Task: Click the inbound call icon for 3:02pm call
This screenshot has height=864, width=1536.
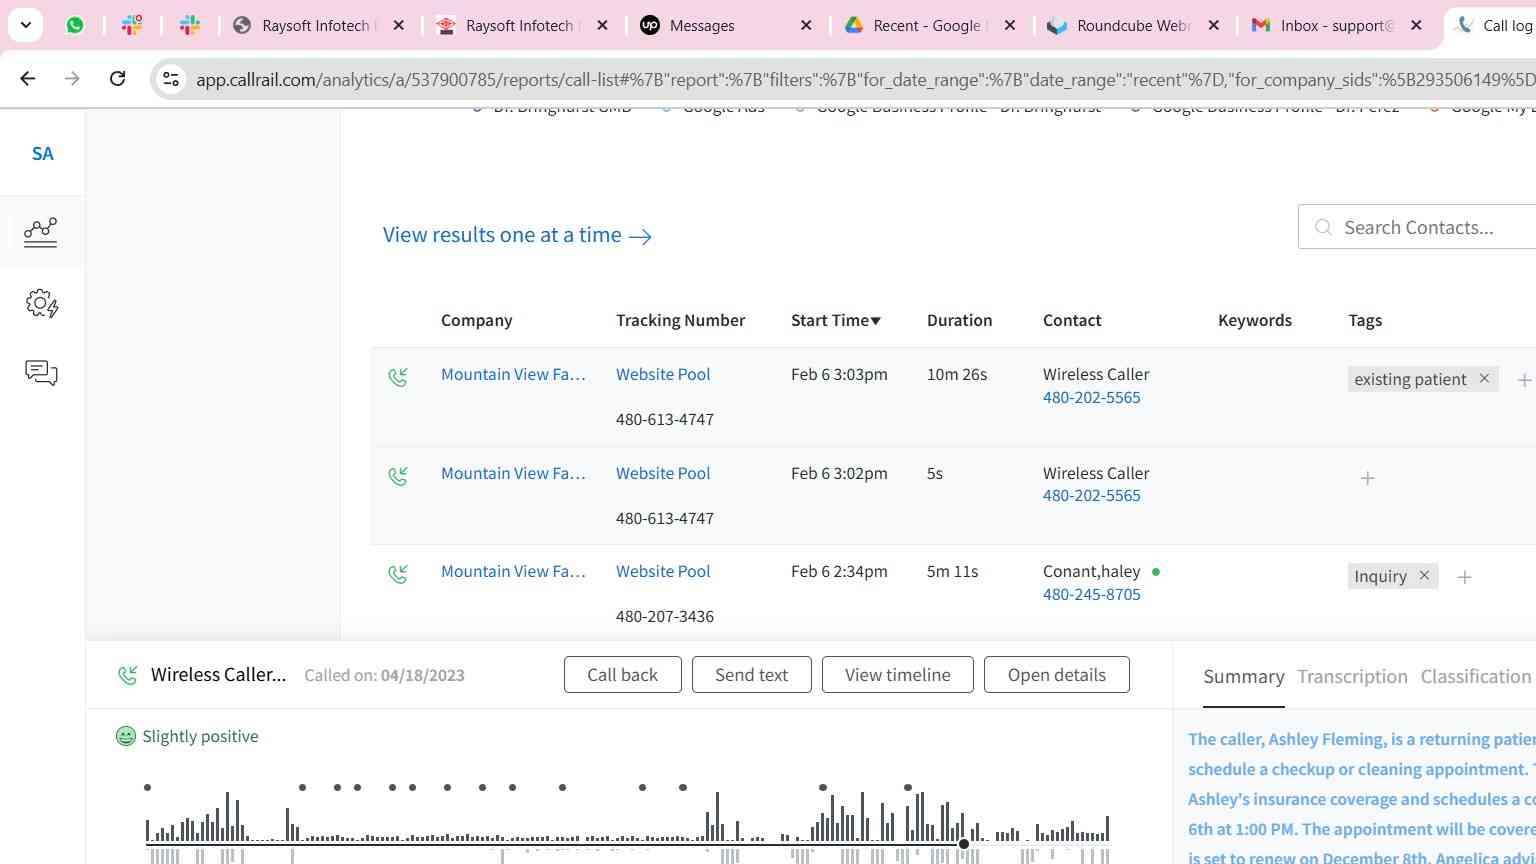Action: (x=398, y=476)
